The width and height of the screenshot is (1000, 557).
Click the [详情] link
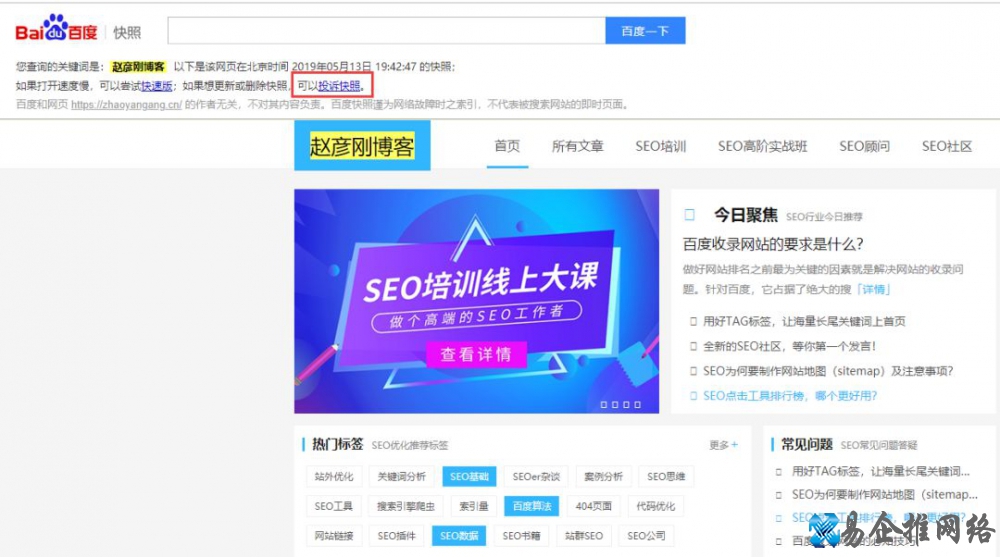click(874, 290)
